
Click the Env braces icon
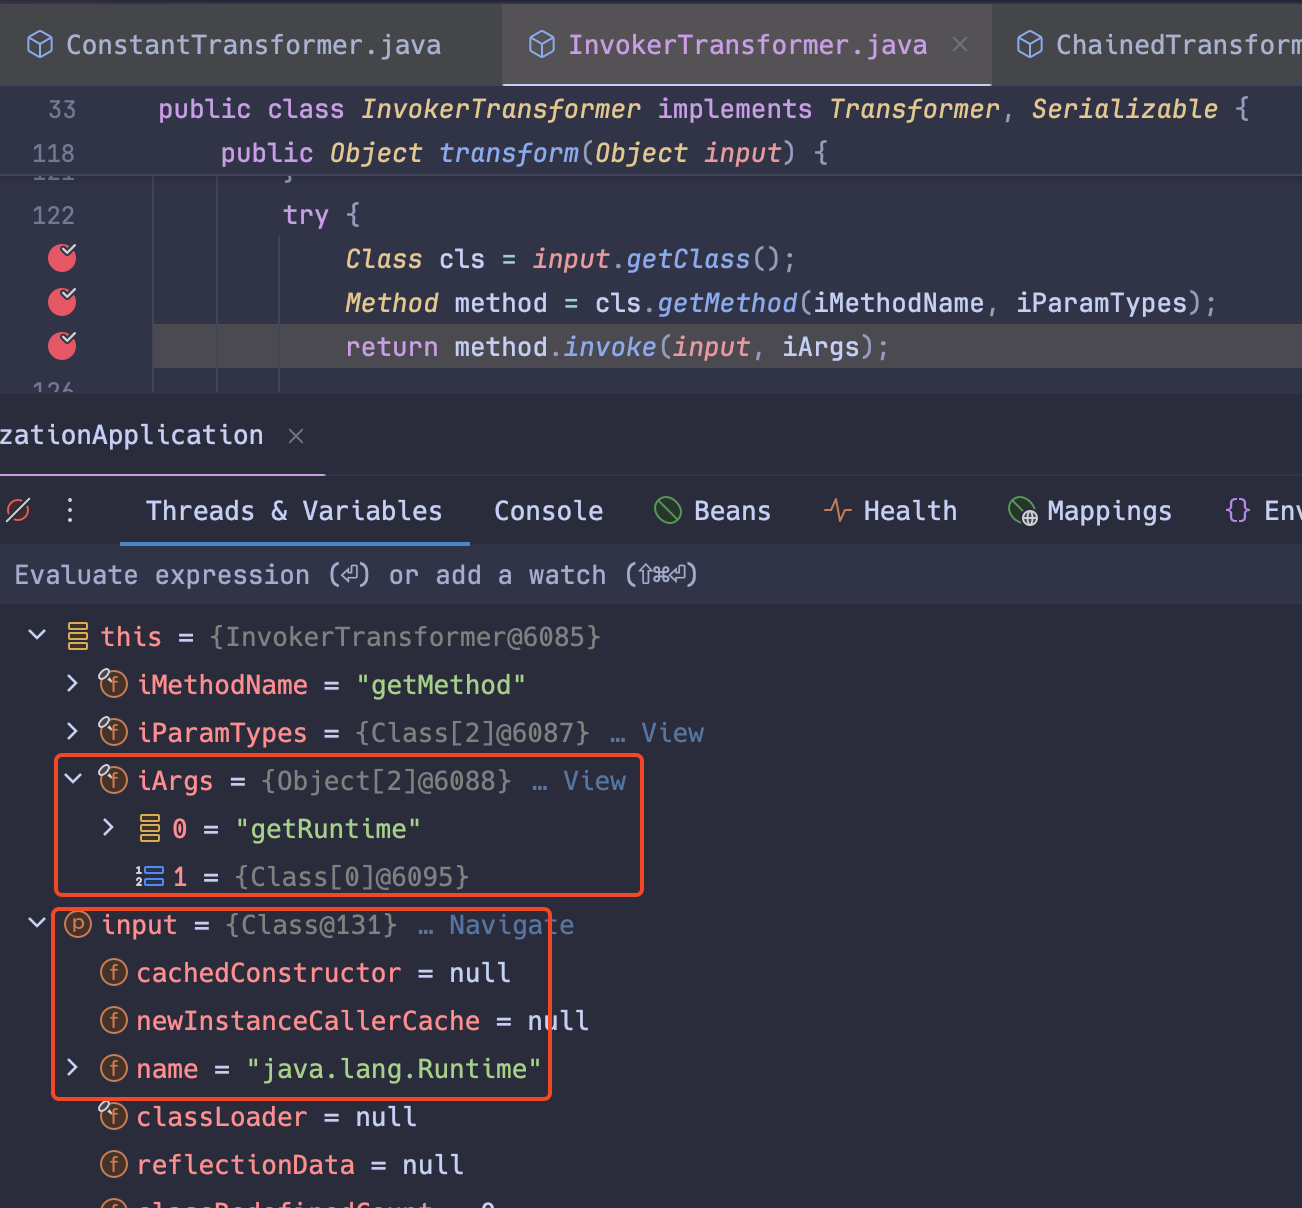coord(1237,510)
